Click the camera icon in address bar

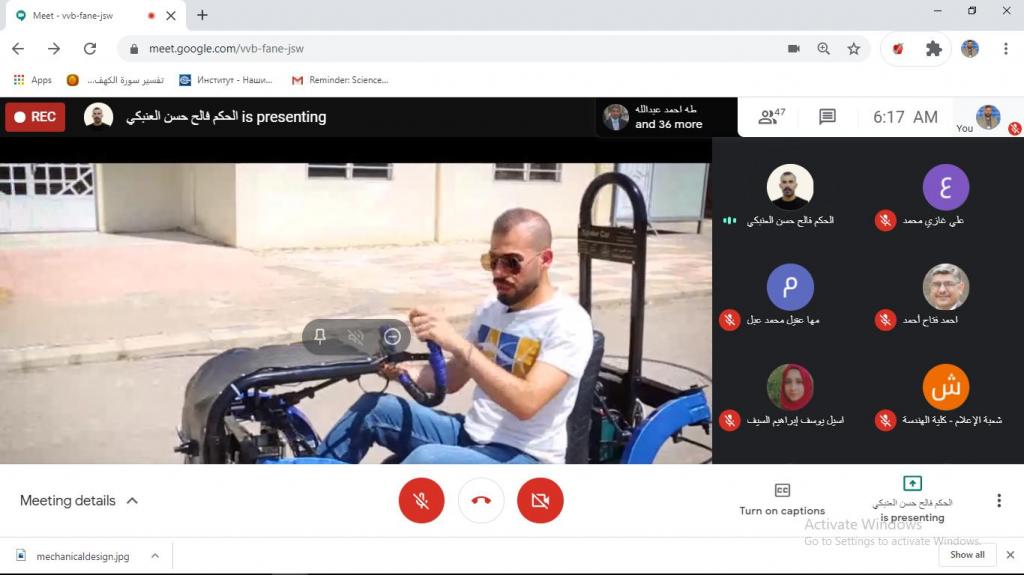tap(794, 48)
